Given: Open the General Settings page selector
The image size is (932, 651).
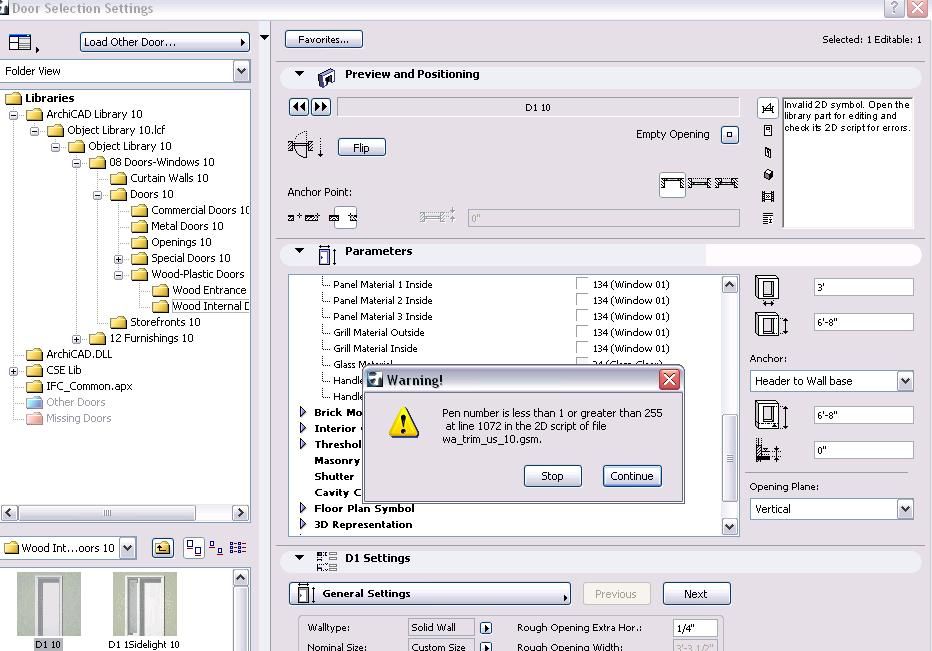Looking at the screenshot, I should tap(430, 593).
